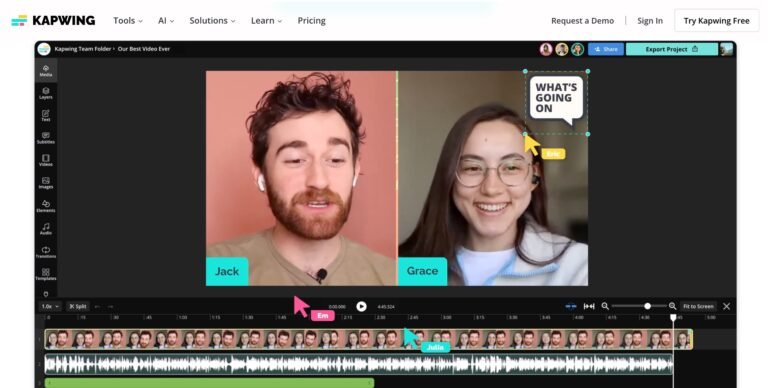Open the Templates panel icon
This screenshot has width=768, height=388.
pyautogui.click(x=46, y=274)
